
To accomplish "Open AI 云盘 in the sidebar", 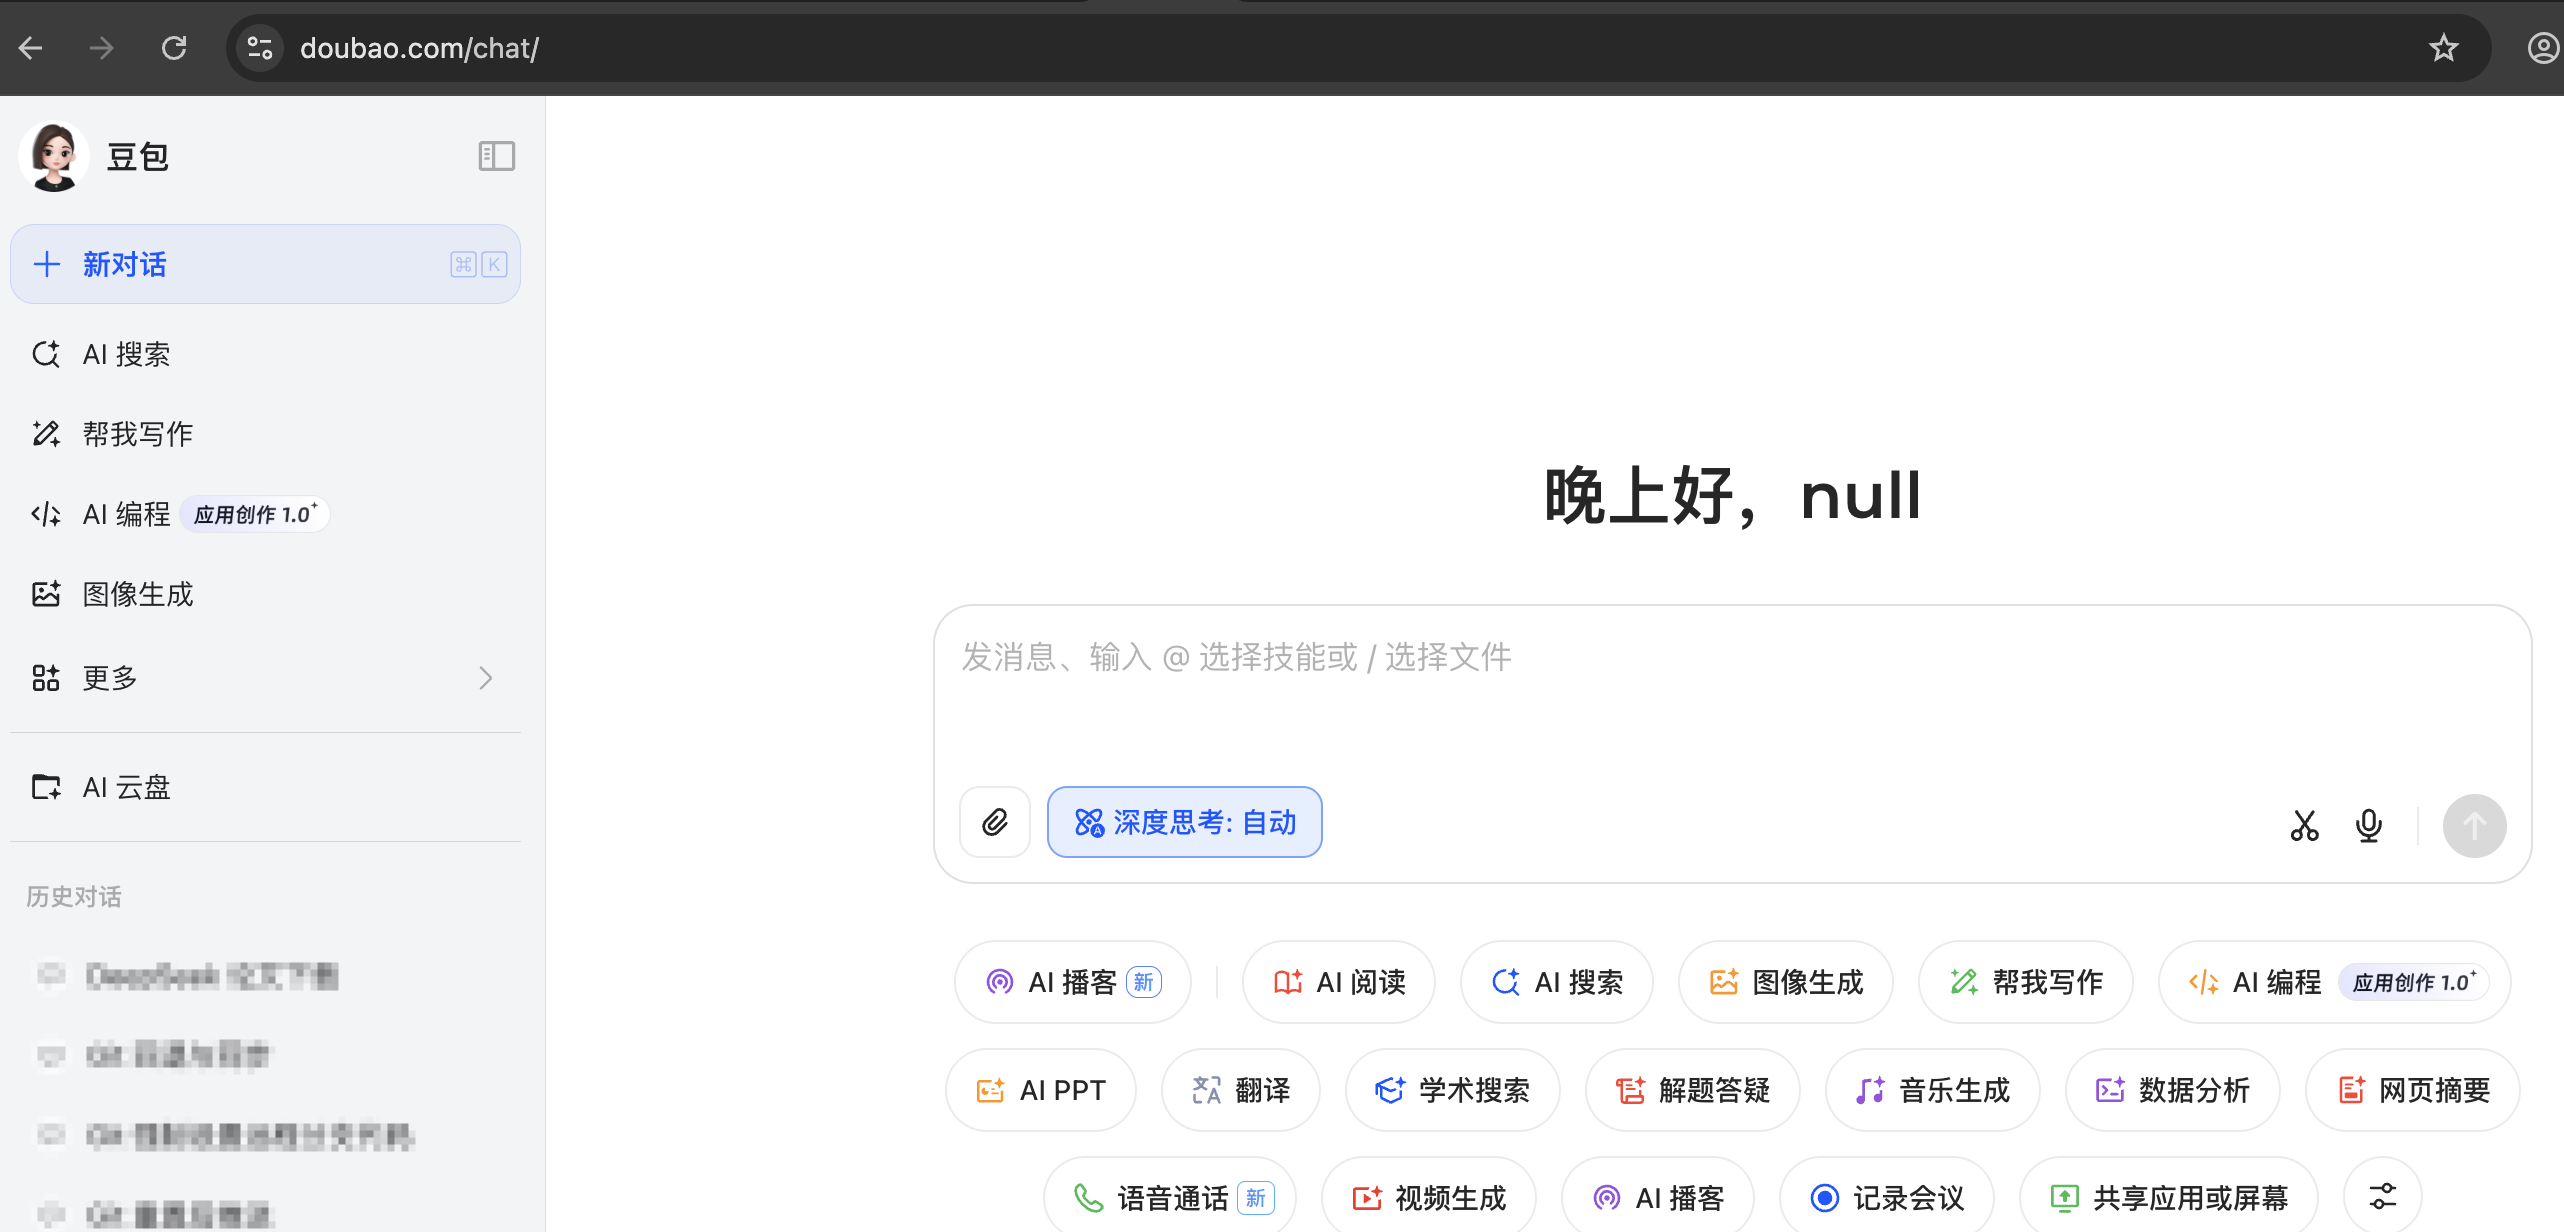I will [265, 787].
